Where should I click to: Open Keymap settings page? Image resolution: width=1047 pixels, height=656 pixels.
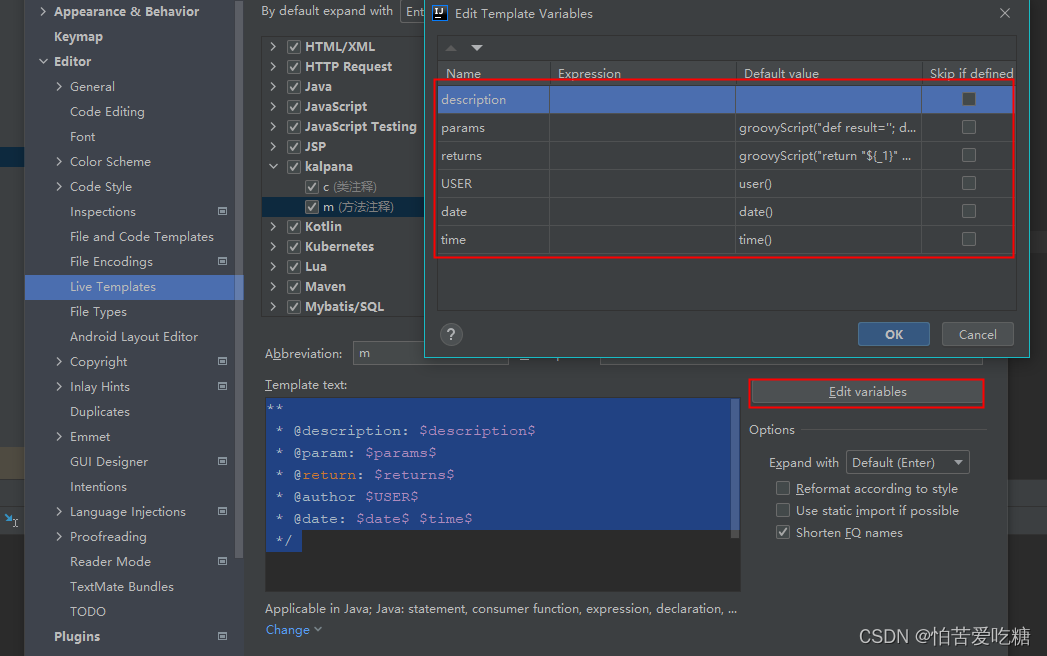[x=78, y=37]
